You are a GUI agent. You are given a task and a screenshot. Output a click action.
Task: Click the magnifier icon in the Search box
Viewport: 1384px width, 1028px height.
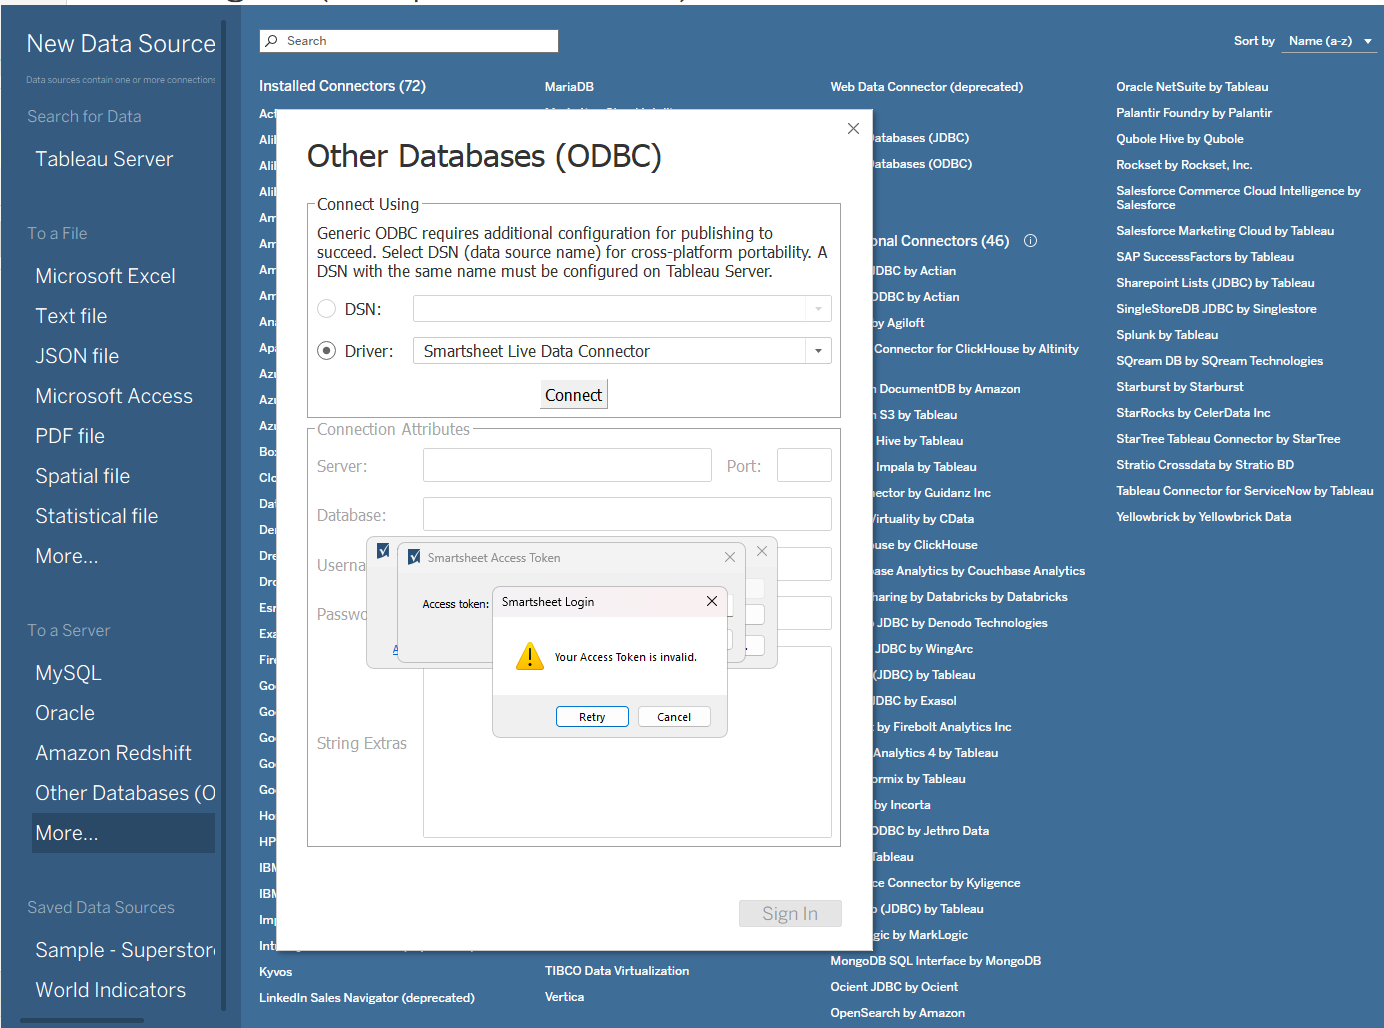(x=271, y=41)
